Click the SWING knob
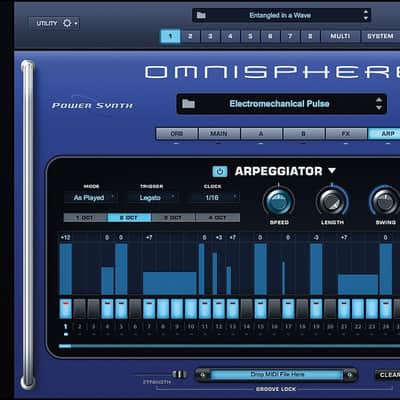This screenshot has width=400, height=400. click(385, 201)
